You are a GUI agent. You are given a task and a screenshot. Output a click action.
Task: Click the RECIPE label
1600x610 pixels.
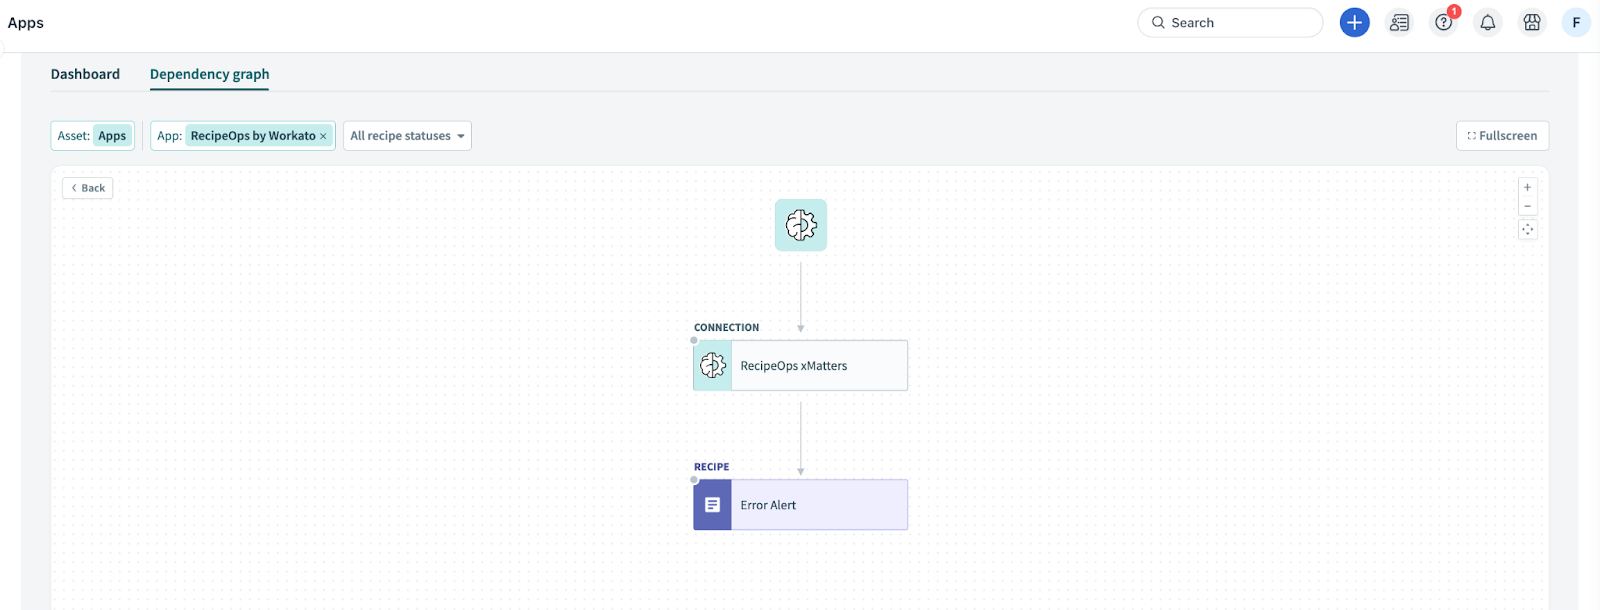tap(712, 467)
